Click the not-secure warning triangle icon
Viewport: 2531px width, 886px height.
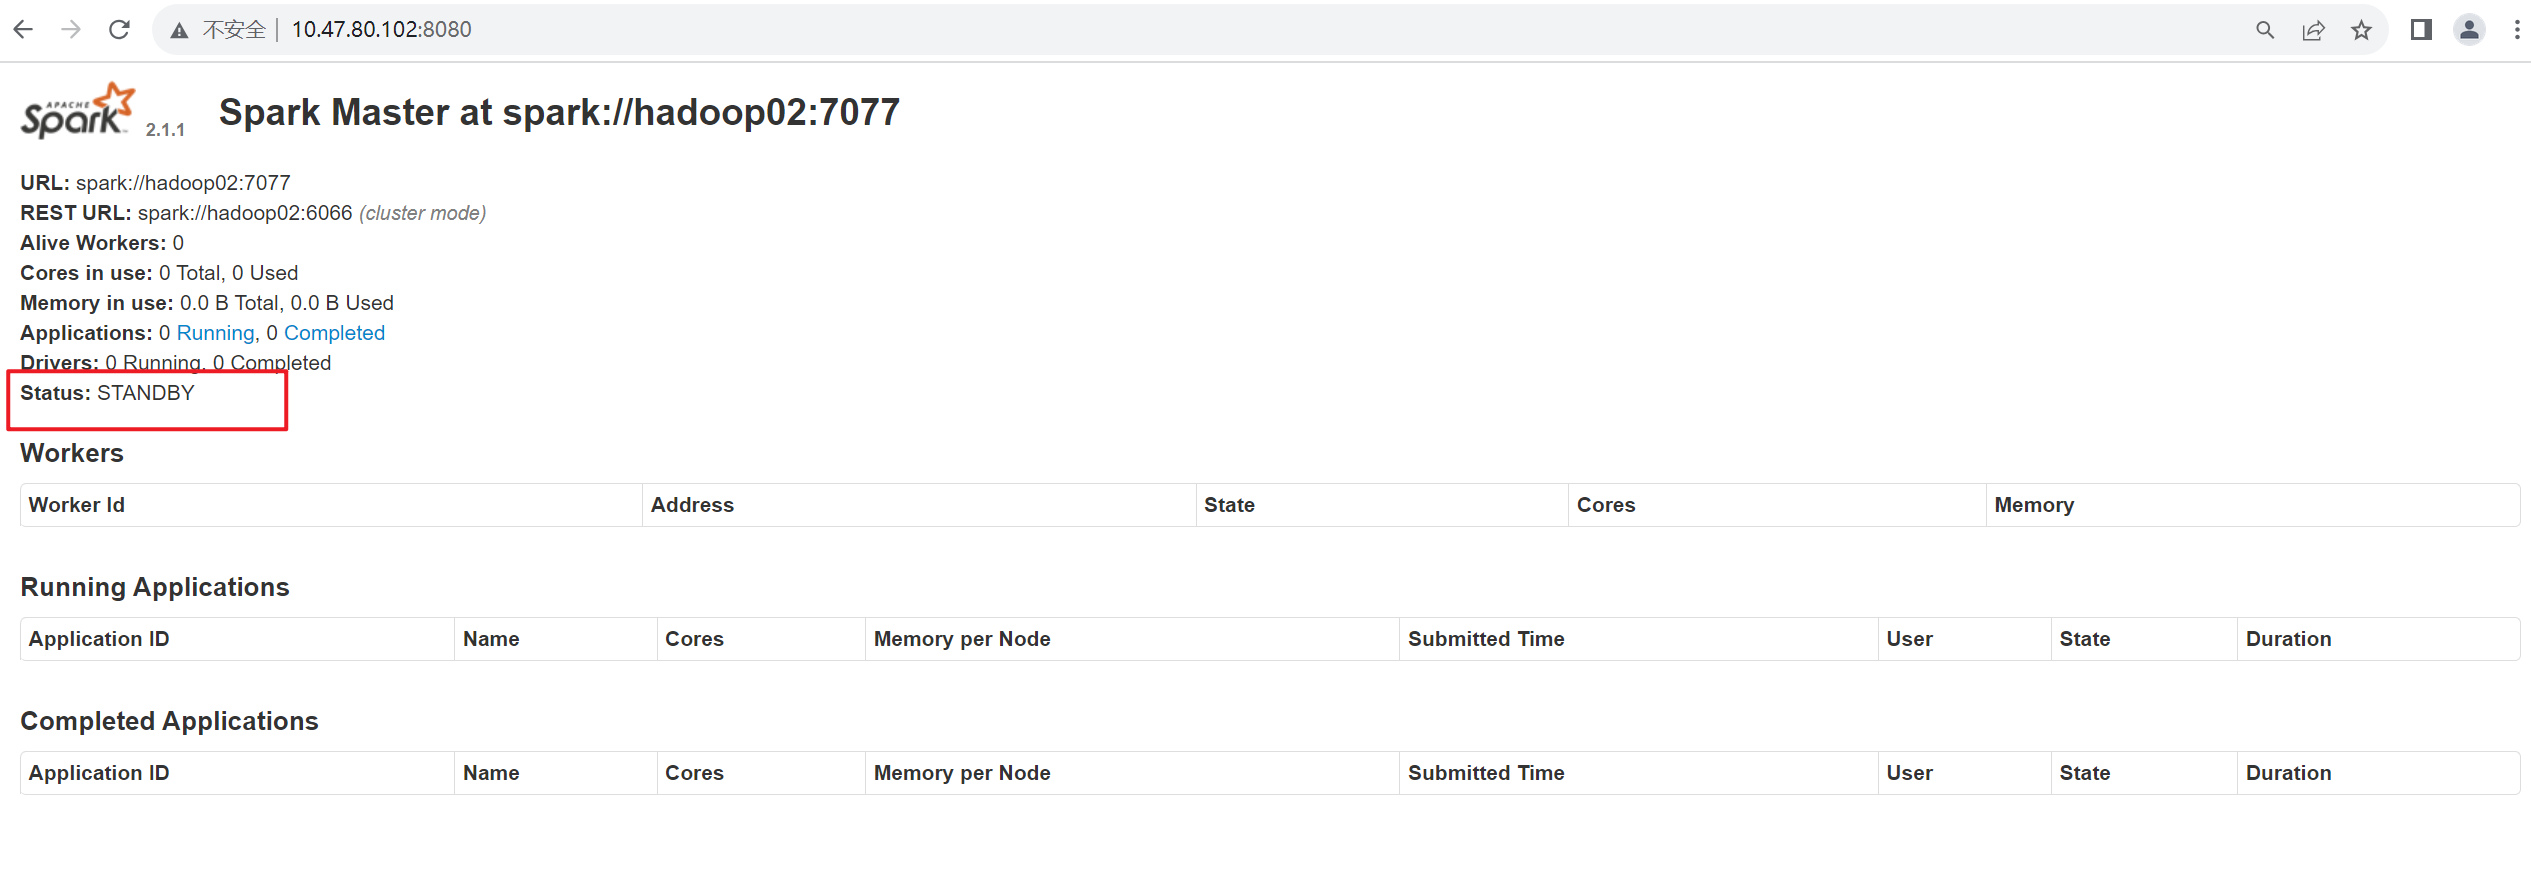[180, 31]
